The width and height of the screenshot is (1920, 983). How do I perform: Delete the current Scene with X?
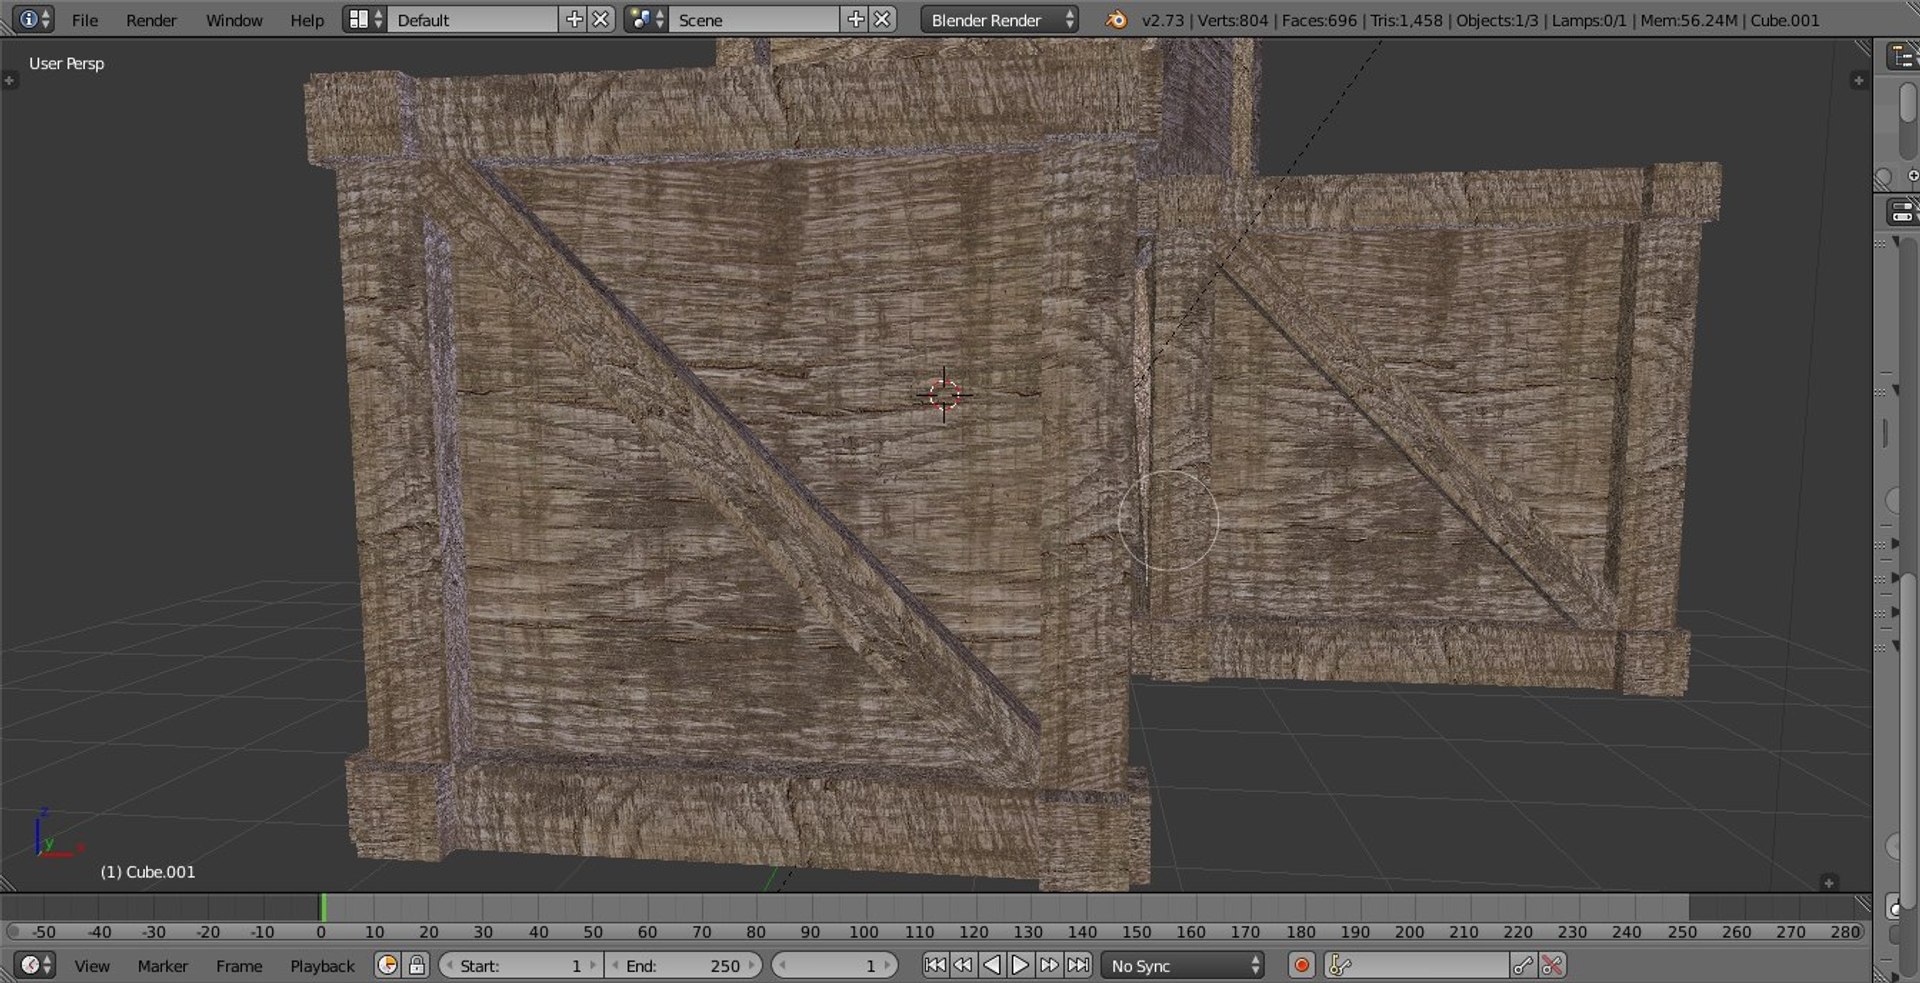point(882,19)
